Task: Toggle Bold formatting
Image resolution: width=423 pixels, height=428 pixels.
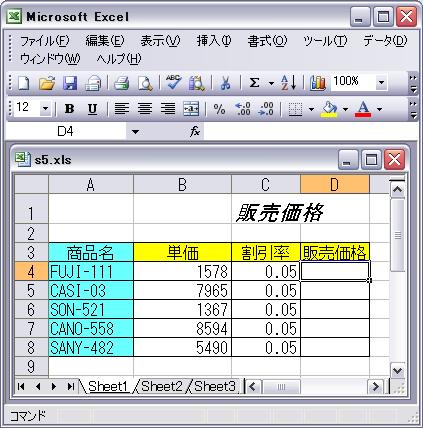Action: point(69,109)
